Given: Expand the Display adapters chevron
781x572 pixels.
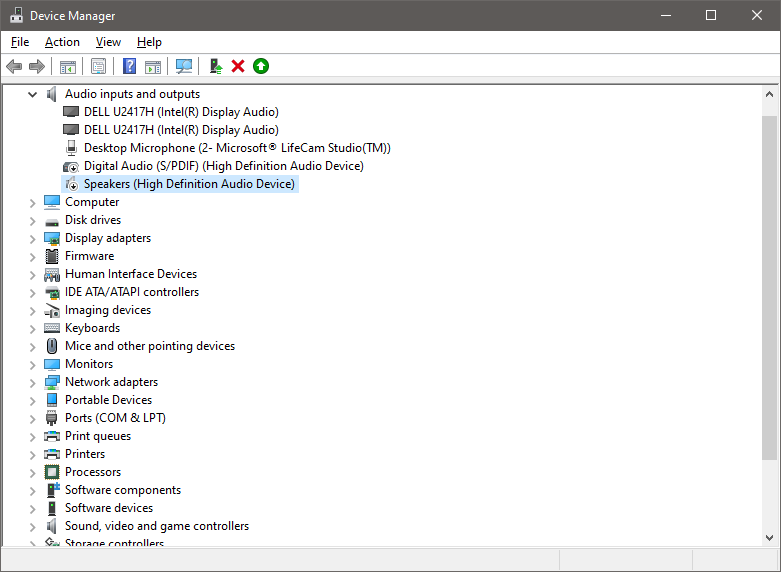Looking at the screenshot, I should 32,239.
